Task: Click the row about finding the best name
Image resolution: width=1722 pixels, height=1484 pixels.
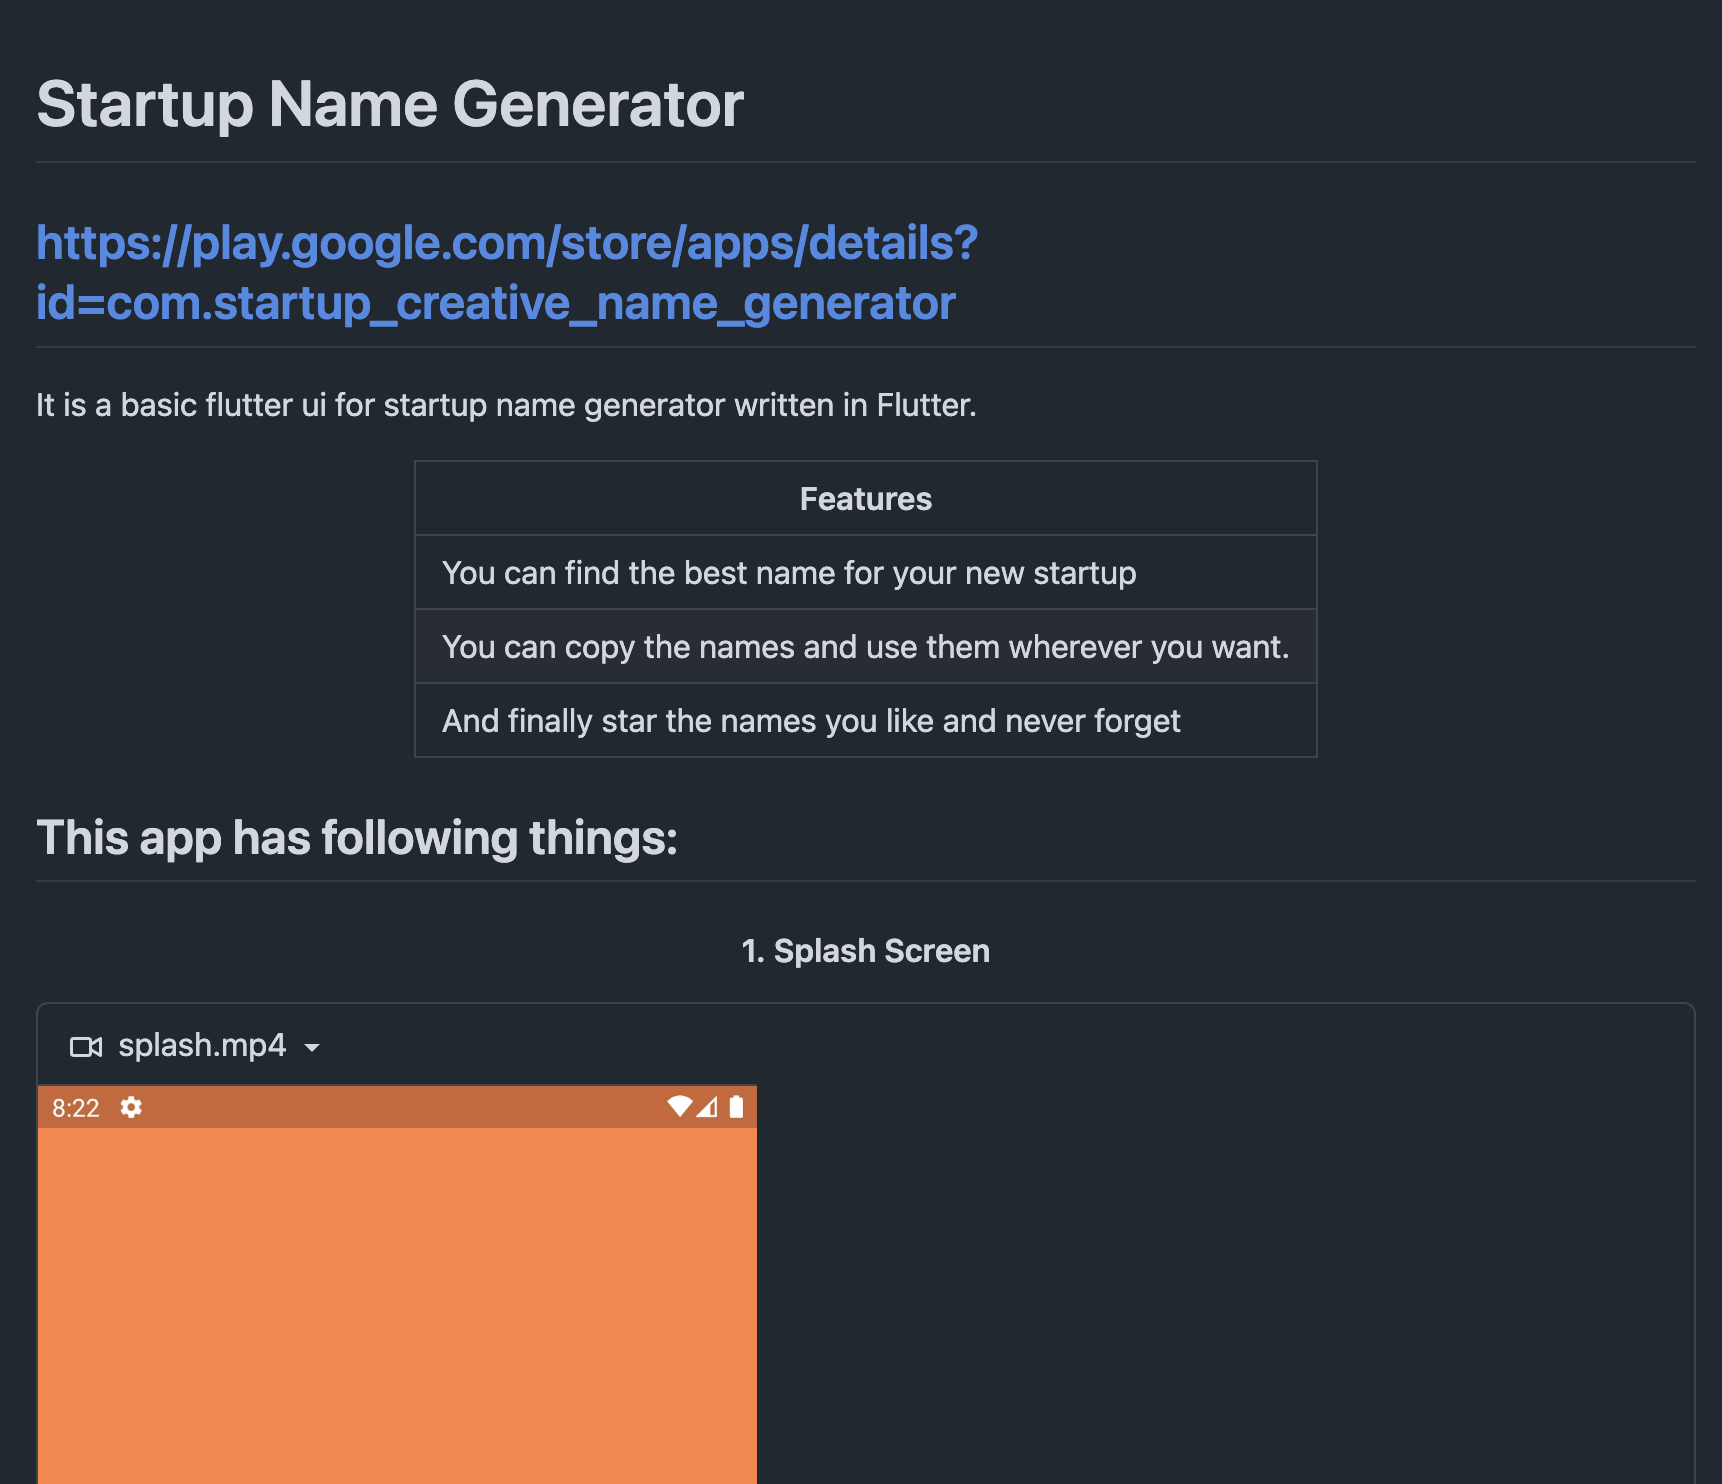Action: point(789,573)
